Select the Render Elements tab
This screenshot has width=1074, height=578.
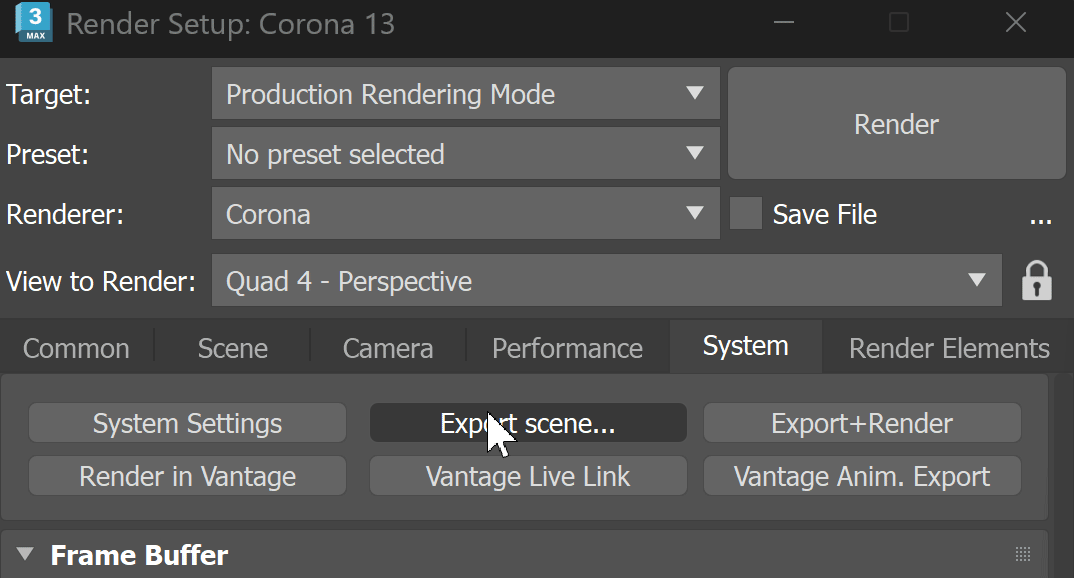[949, 349]
